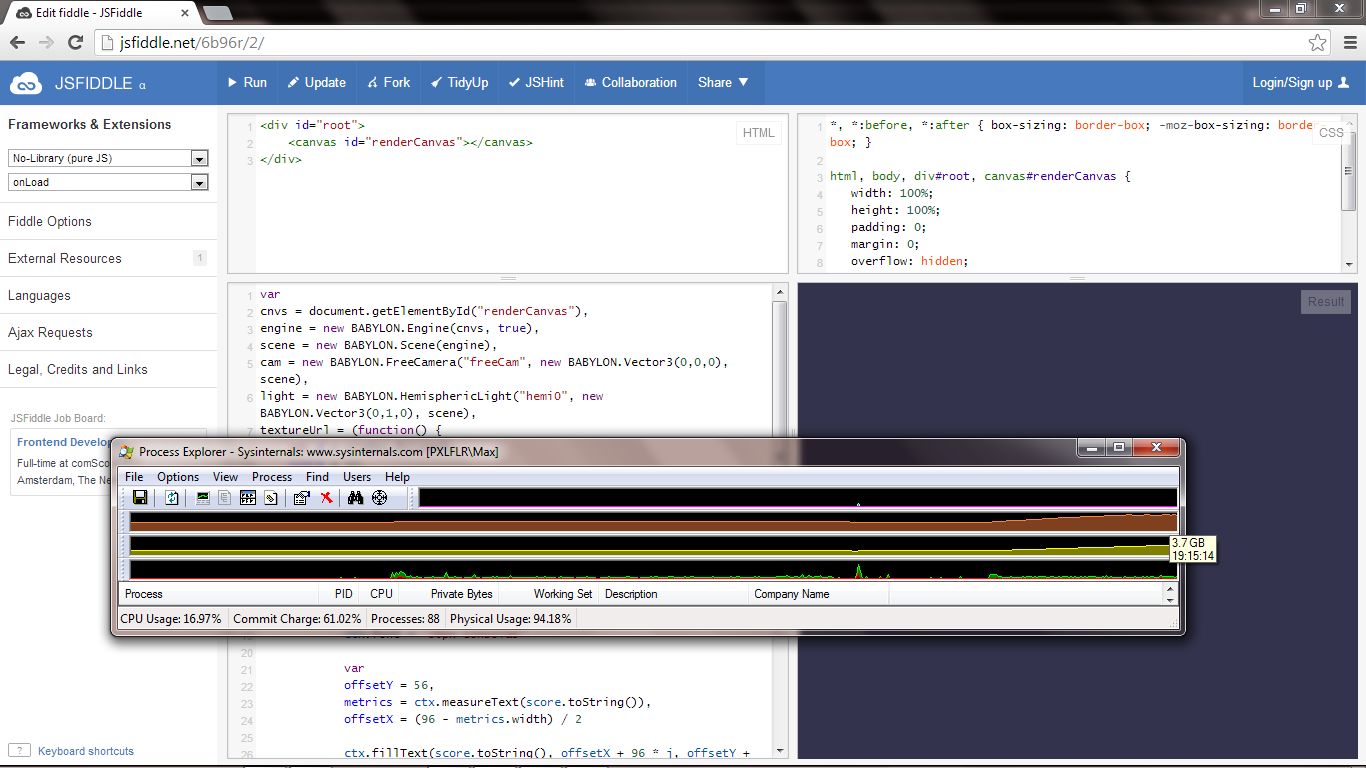Click CSS panel scrollbar down arrow
The width and height of the screenshot is (1366, 768).
[x=1349, y=265]
